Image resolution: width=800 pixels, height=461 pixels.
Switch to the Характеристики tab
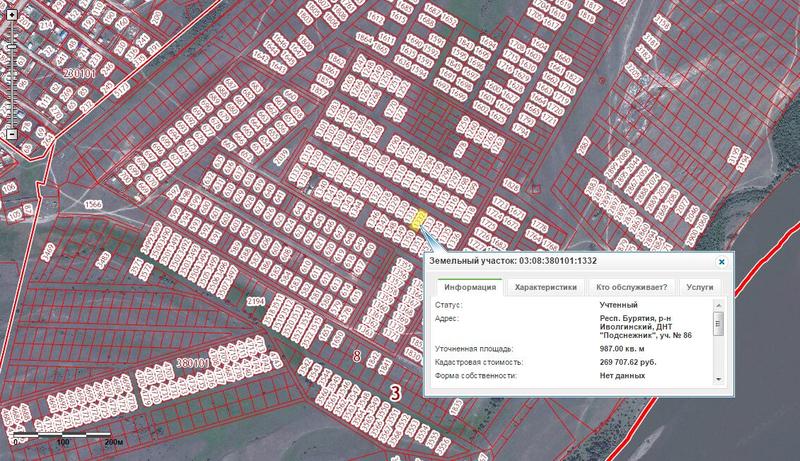click(546, 287)
